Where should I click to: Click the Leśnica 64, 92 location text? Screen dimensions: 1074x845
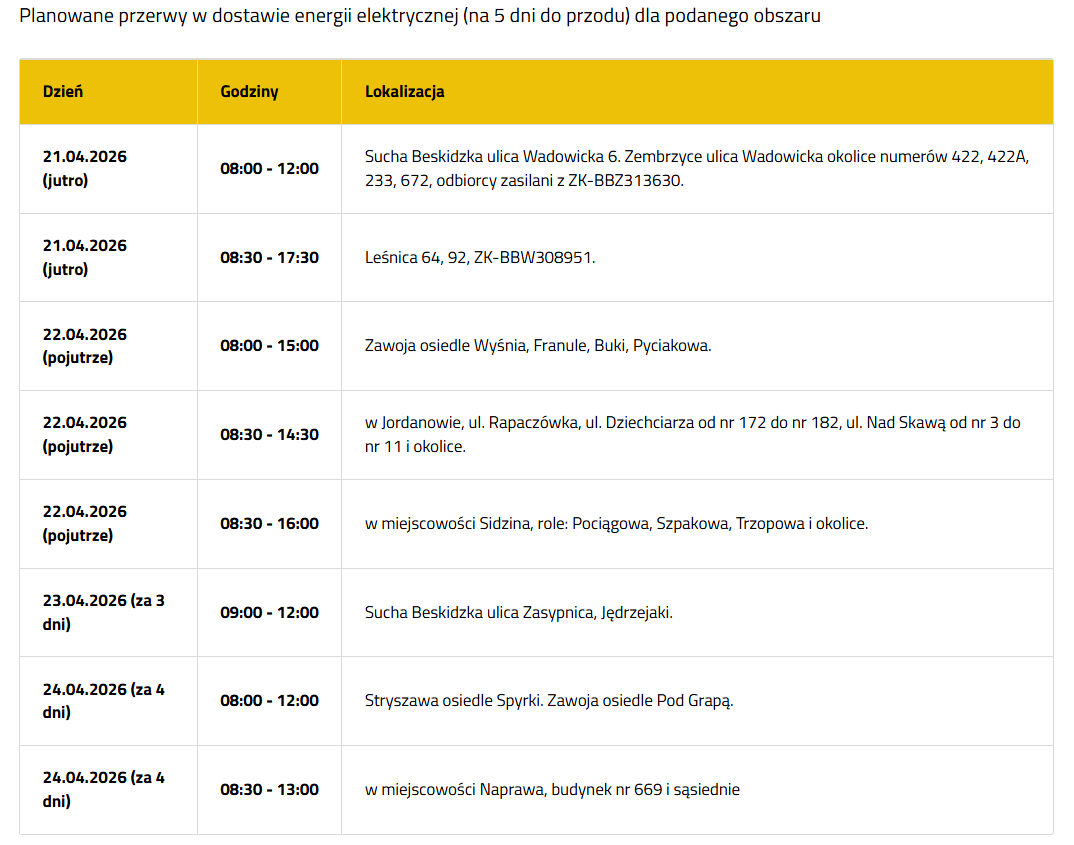pos(480,258)
